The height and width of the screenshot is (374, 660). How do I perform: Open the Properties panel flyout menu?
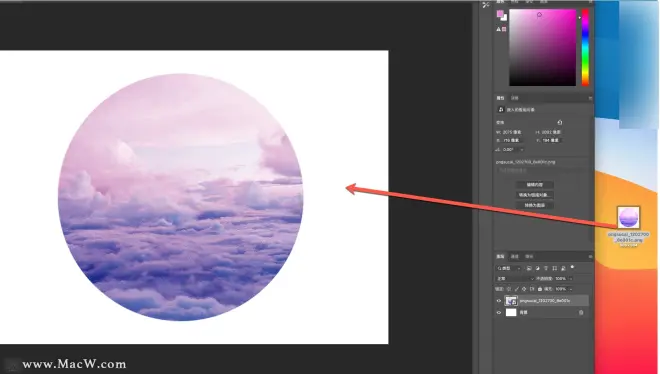pos(590,98)
